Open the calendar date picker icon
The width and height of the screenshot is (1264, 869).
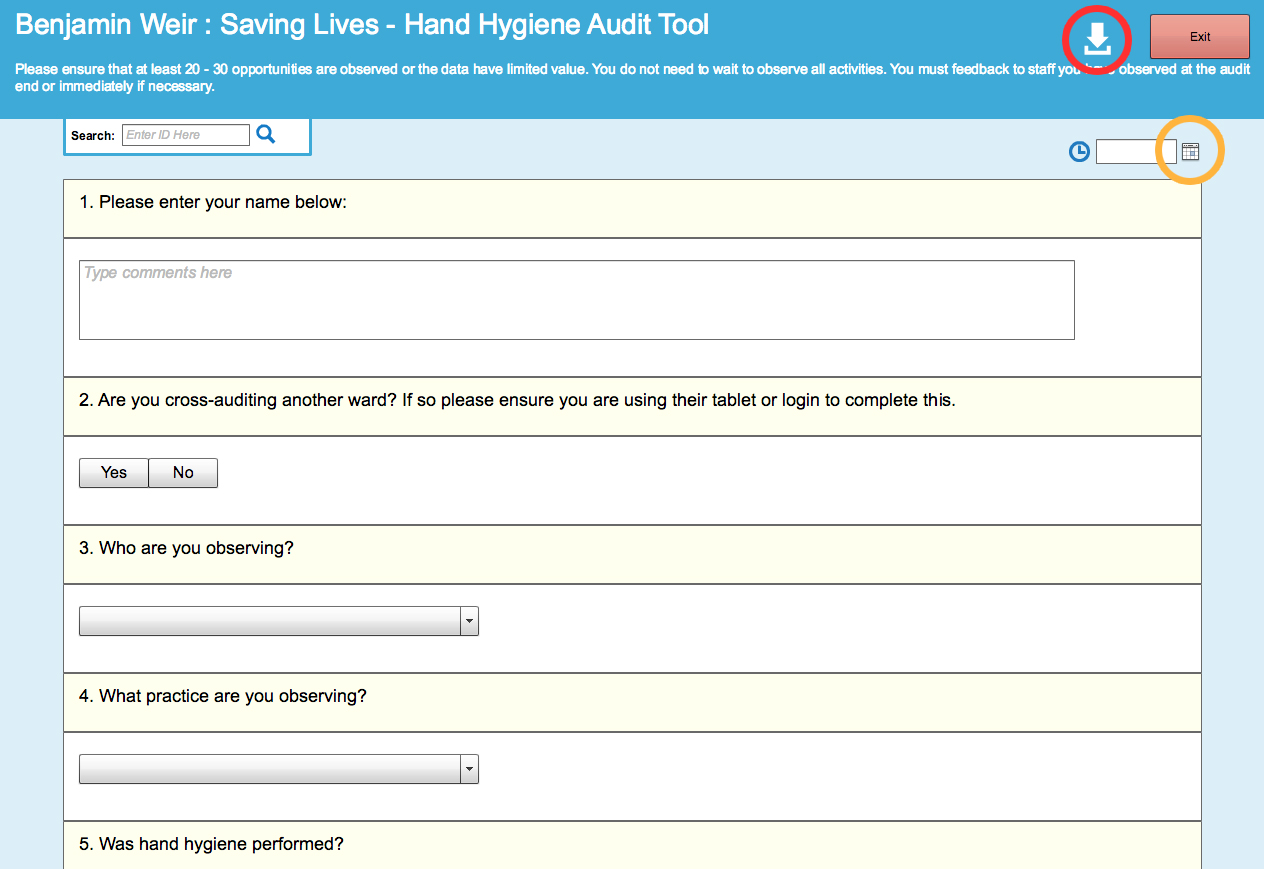tap(1190, 152)
